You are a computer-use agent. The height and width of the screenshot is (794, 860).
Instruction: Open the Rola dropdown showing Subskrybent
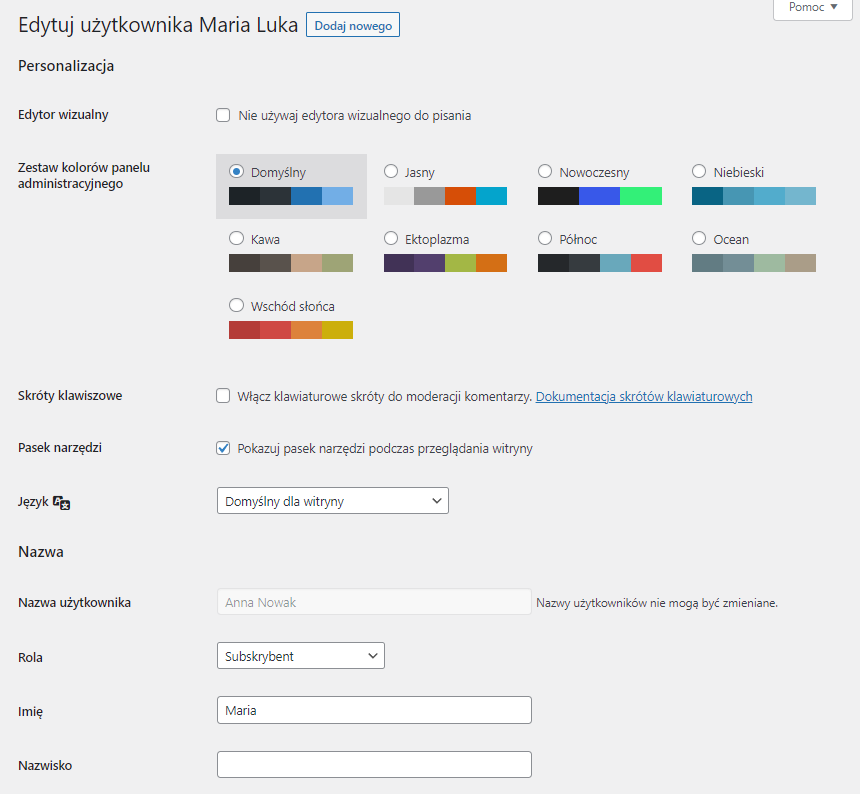click(301, 656)
